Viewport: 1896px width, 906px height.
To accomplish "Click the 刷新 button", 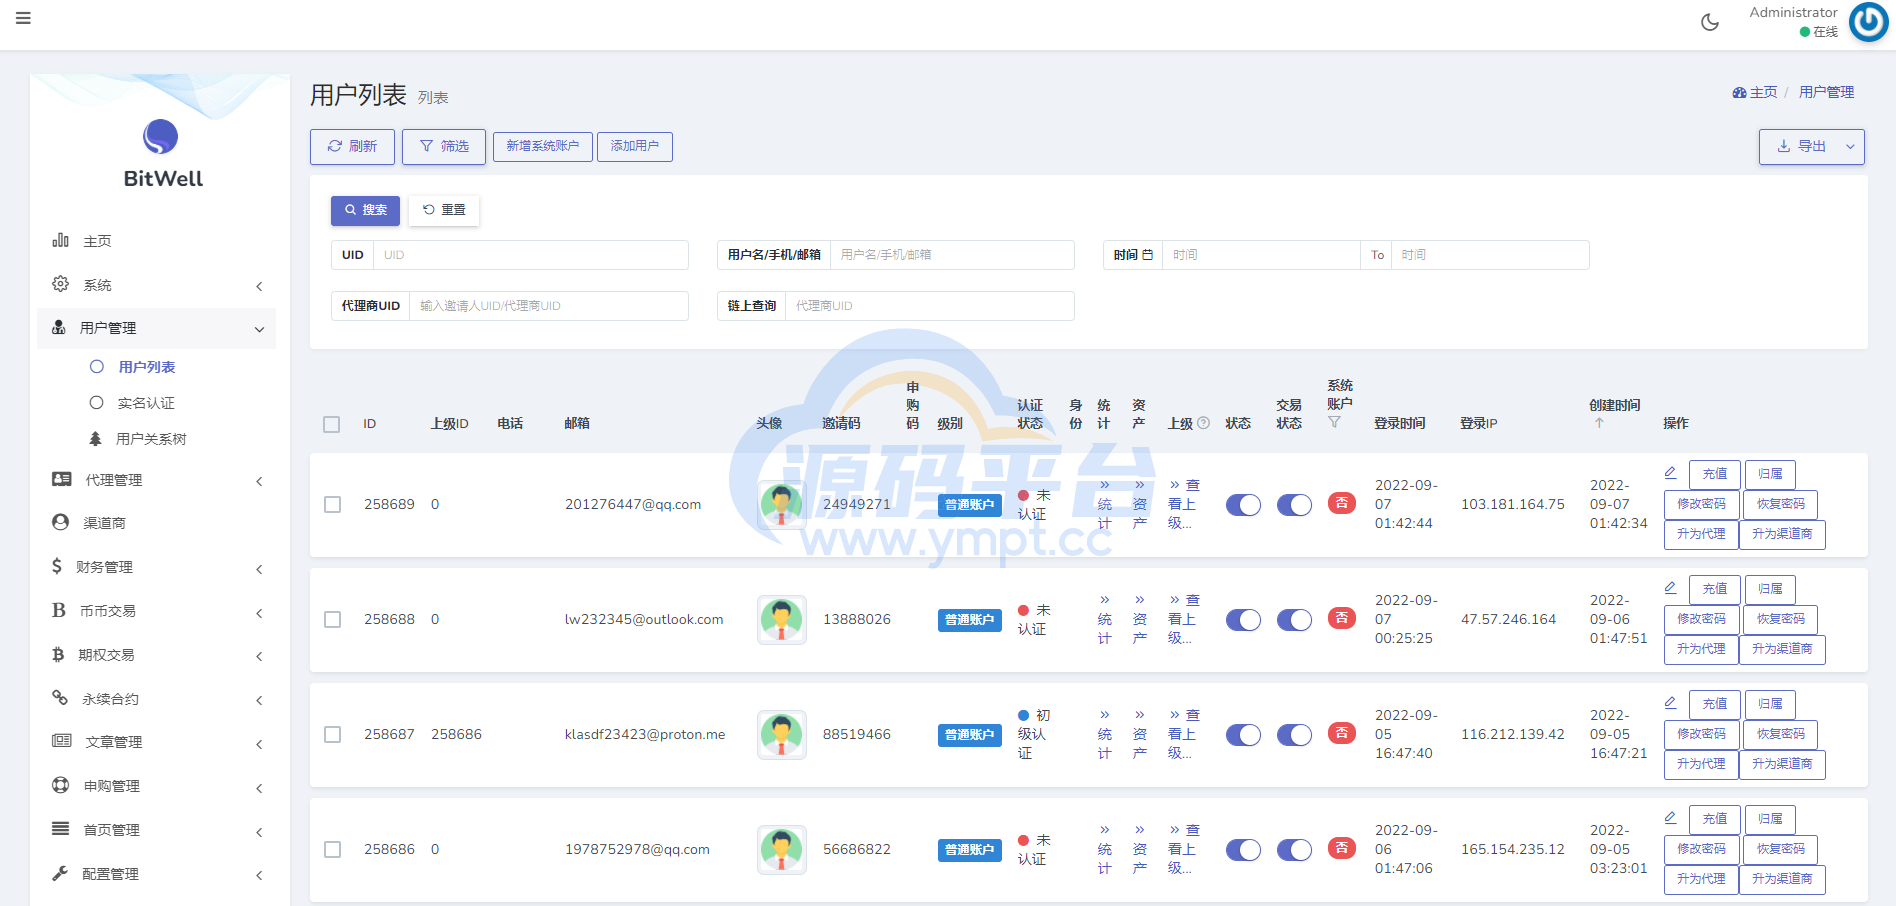I will pos(352,147).
